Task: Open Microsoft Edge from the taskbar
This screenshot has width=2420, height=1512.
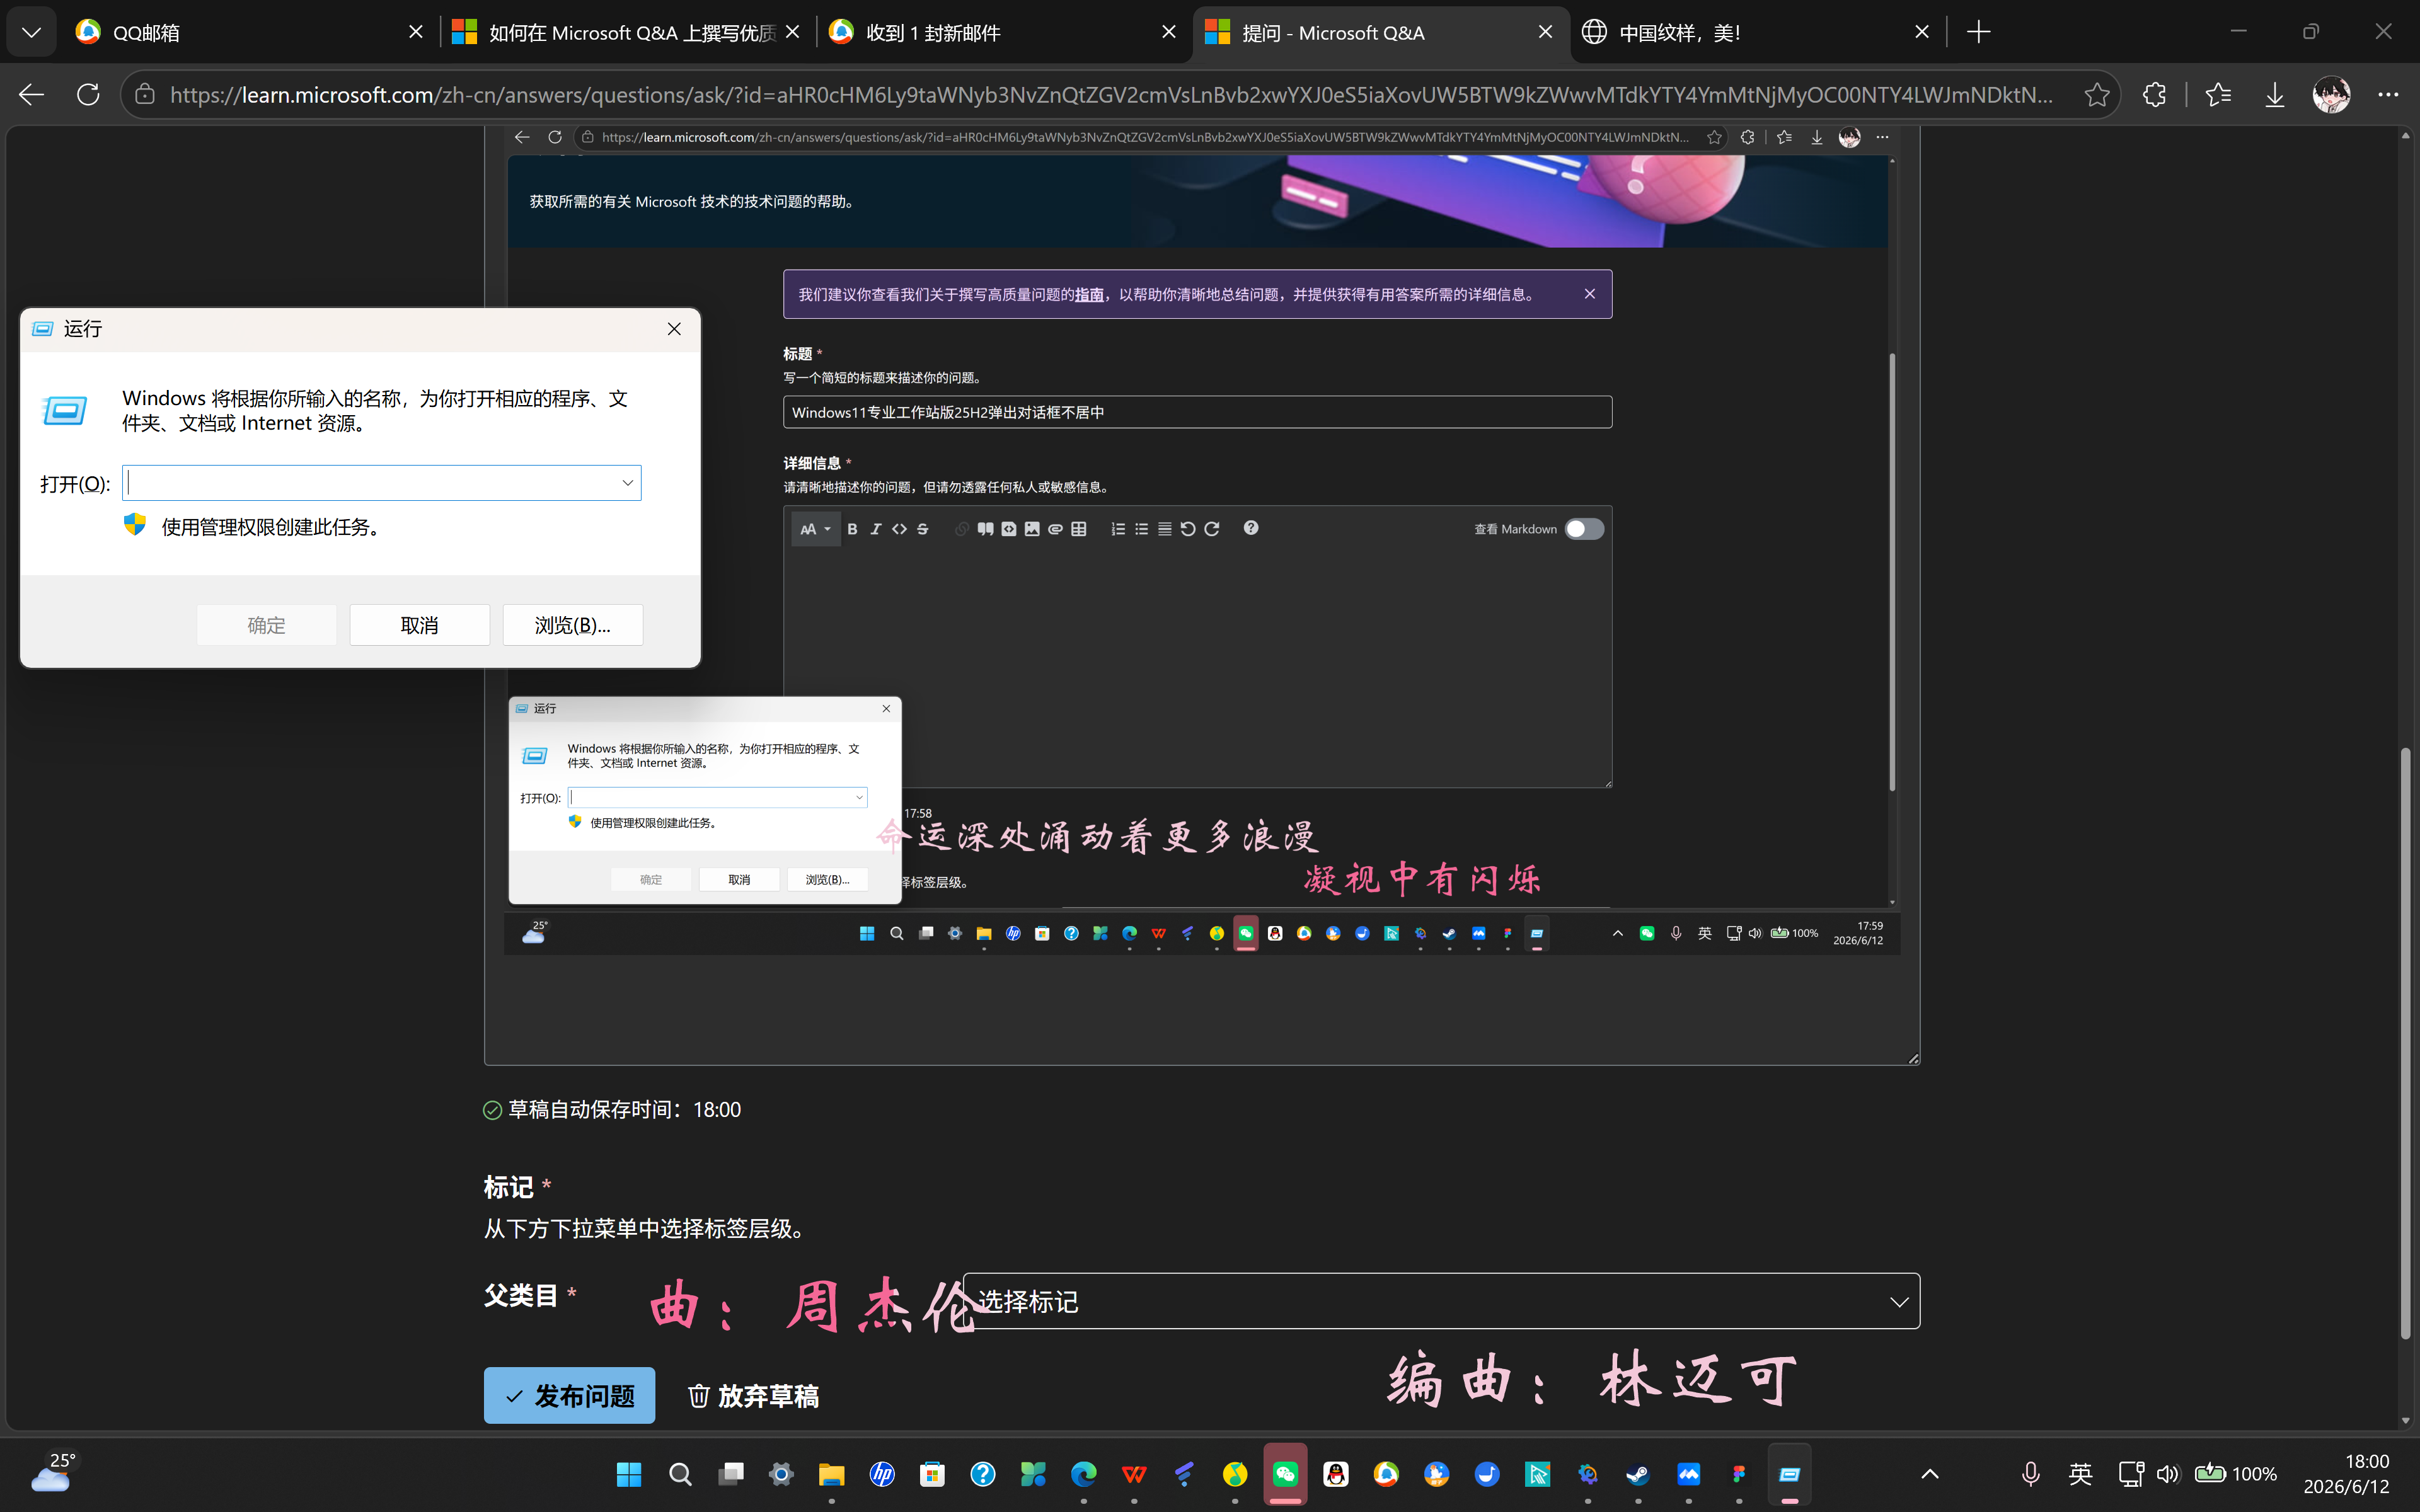Action: (1084, 1474)
